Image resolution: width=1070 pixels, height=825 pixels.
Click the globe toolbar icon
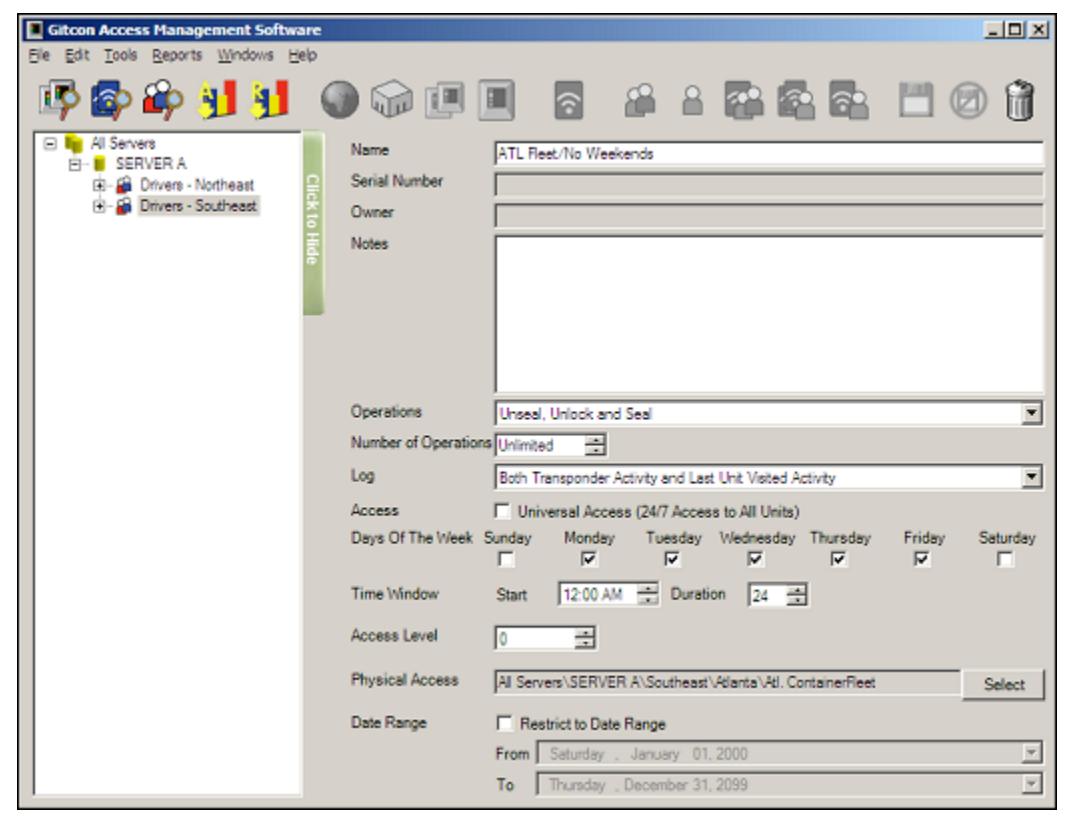tap(340, 100)
